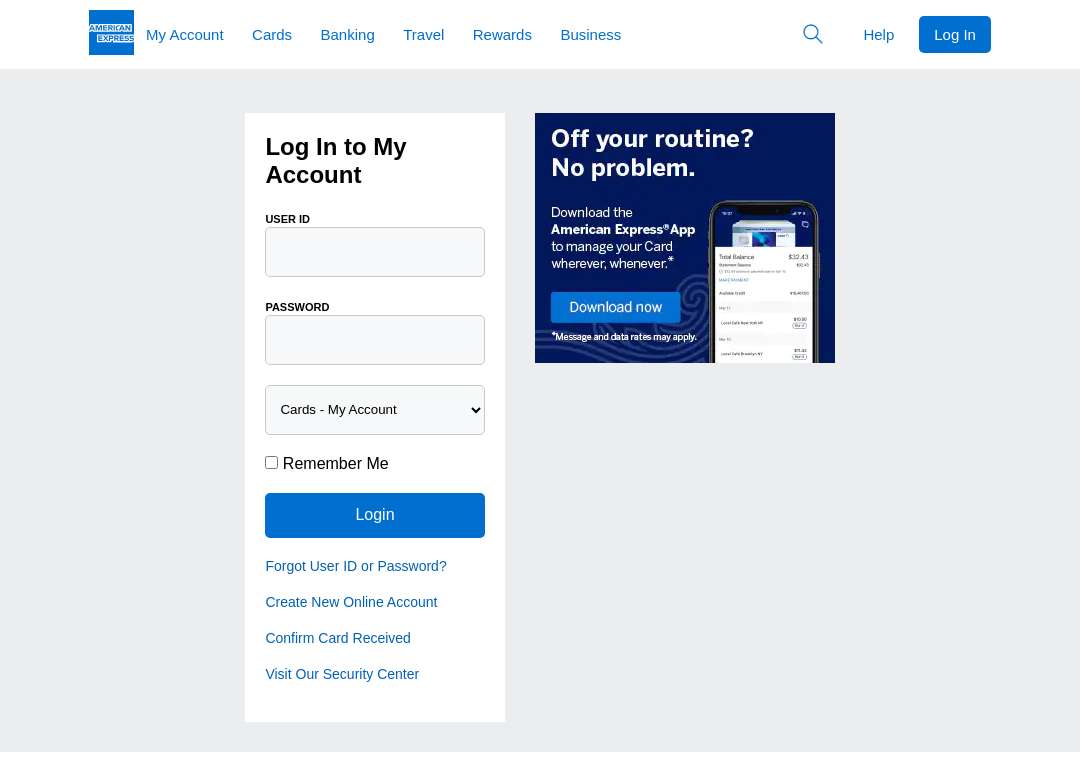
Task: Expand the Cards - My Account dropdown
Action: [x=375, y=410]
